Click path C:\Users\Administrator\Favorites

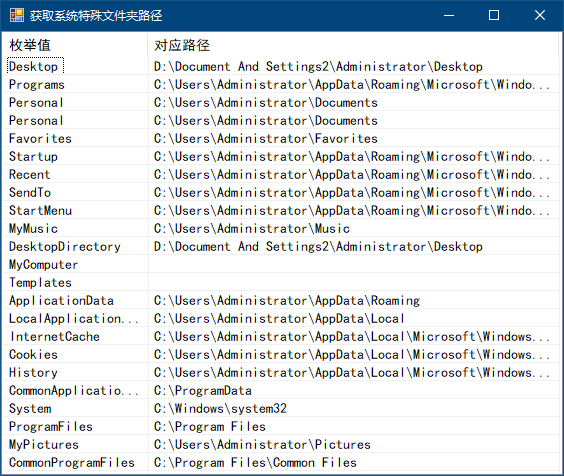(x=266, y=139)
